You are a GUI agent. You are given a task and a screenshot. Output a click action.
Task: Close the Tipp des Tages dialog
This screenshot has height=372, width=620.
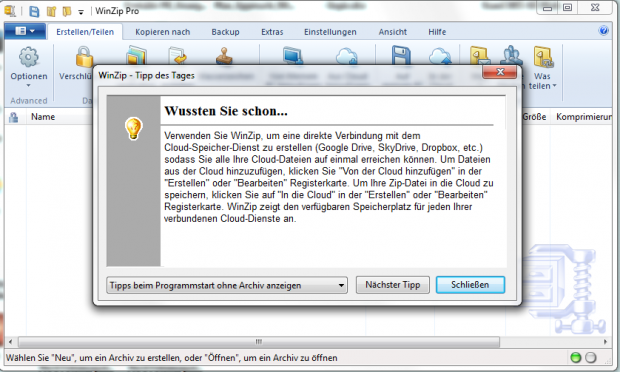click(500, 72)
